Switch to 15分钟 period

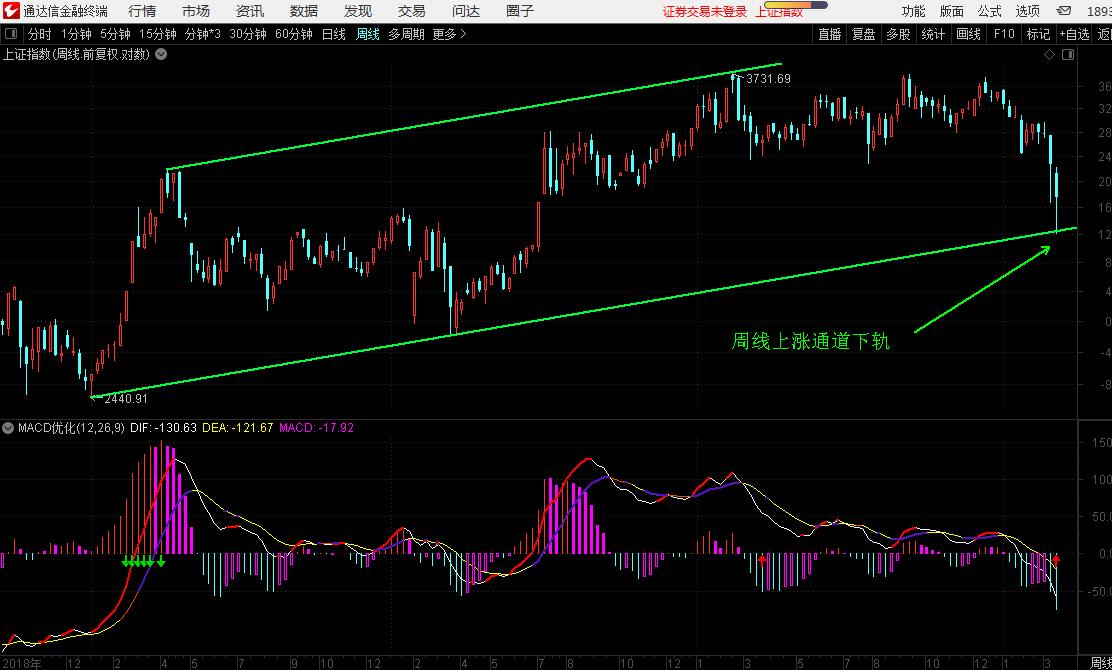tap(157, 34)
